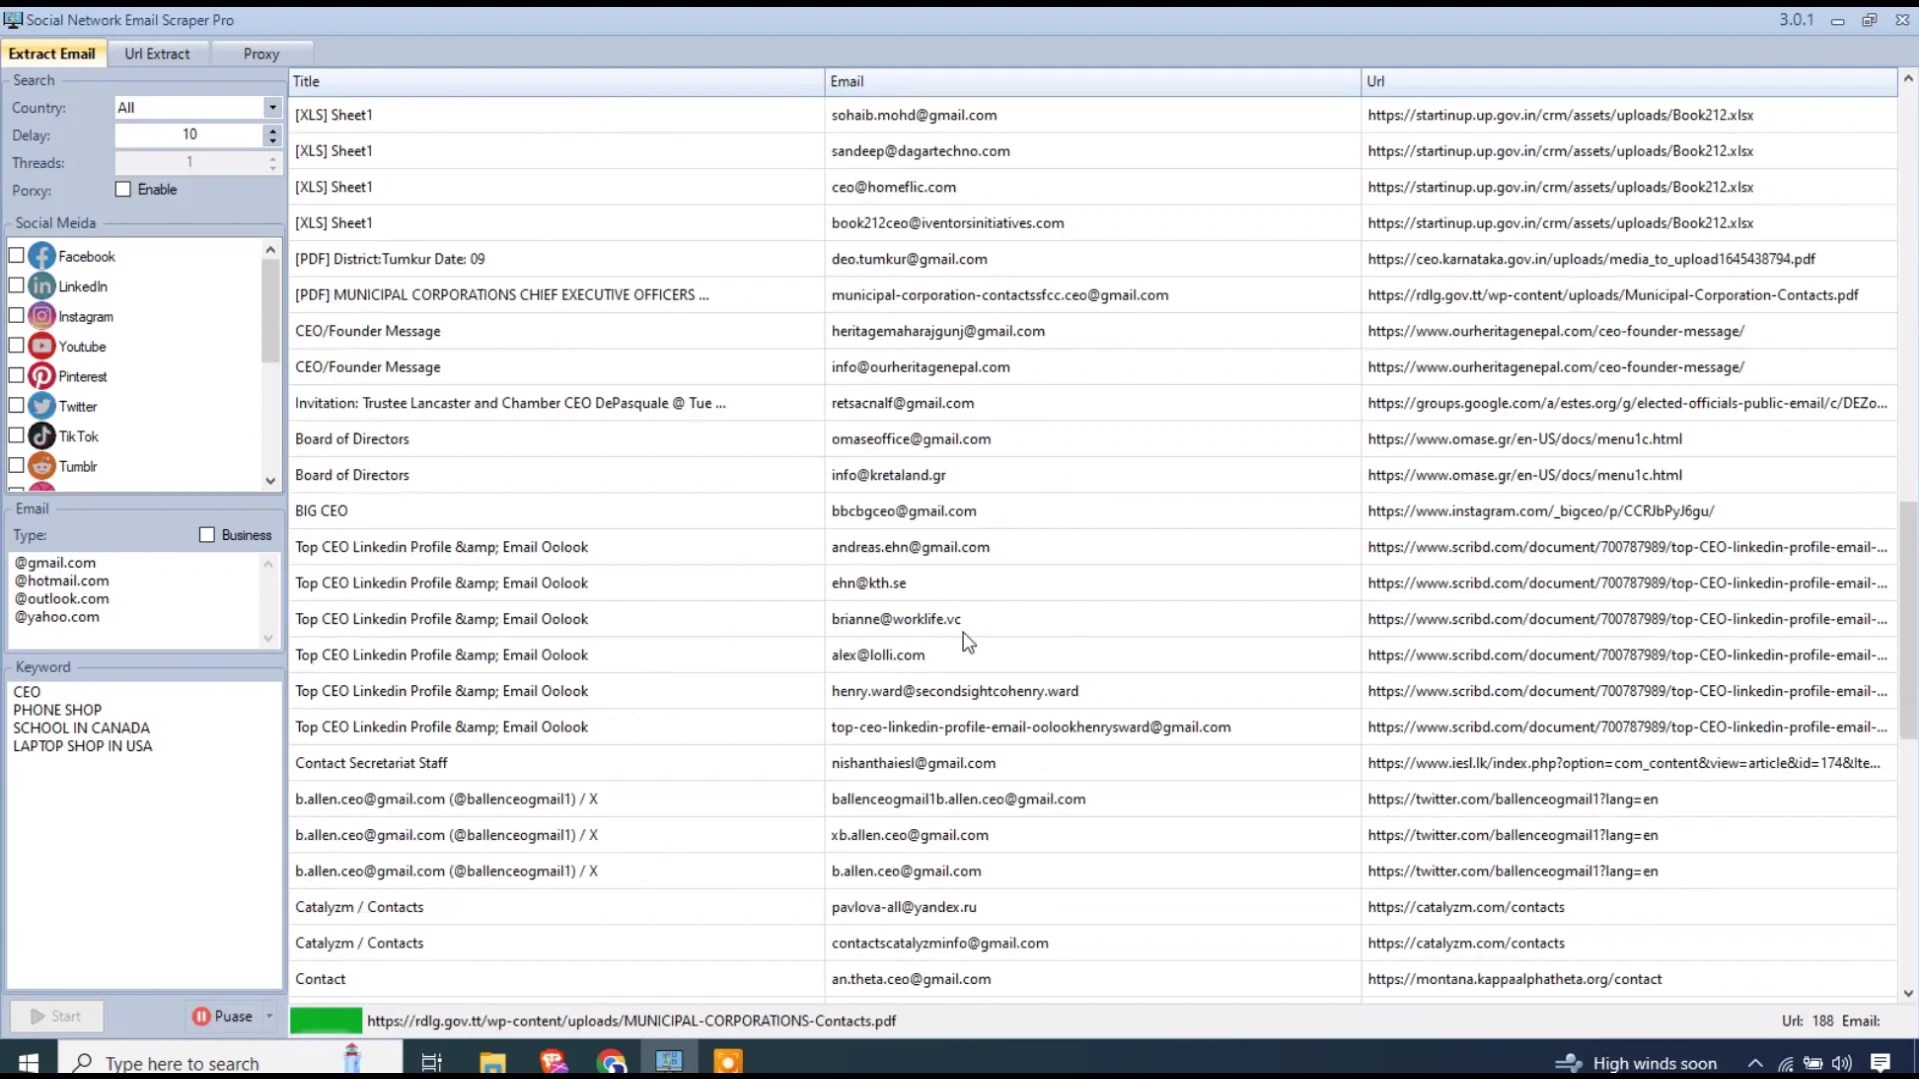Viewport: 1919px width, 1079px height.
Task: Click the volume speaker tray icon
Action: pos(1842,1063)
